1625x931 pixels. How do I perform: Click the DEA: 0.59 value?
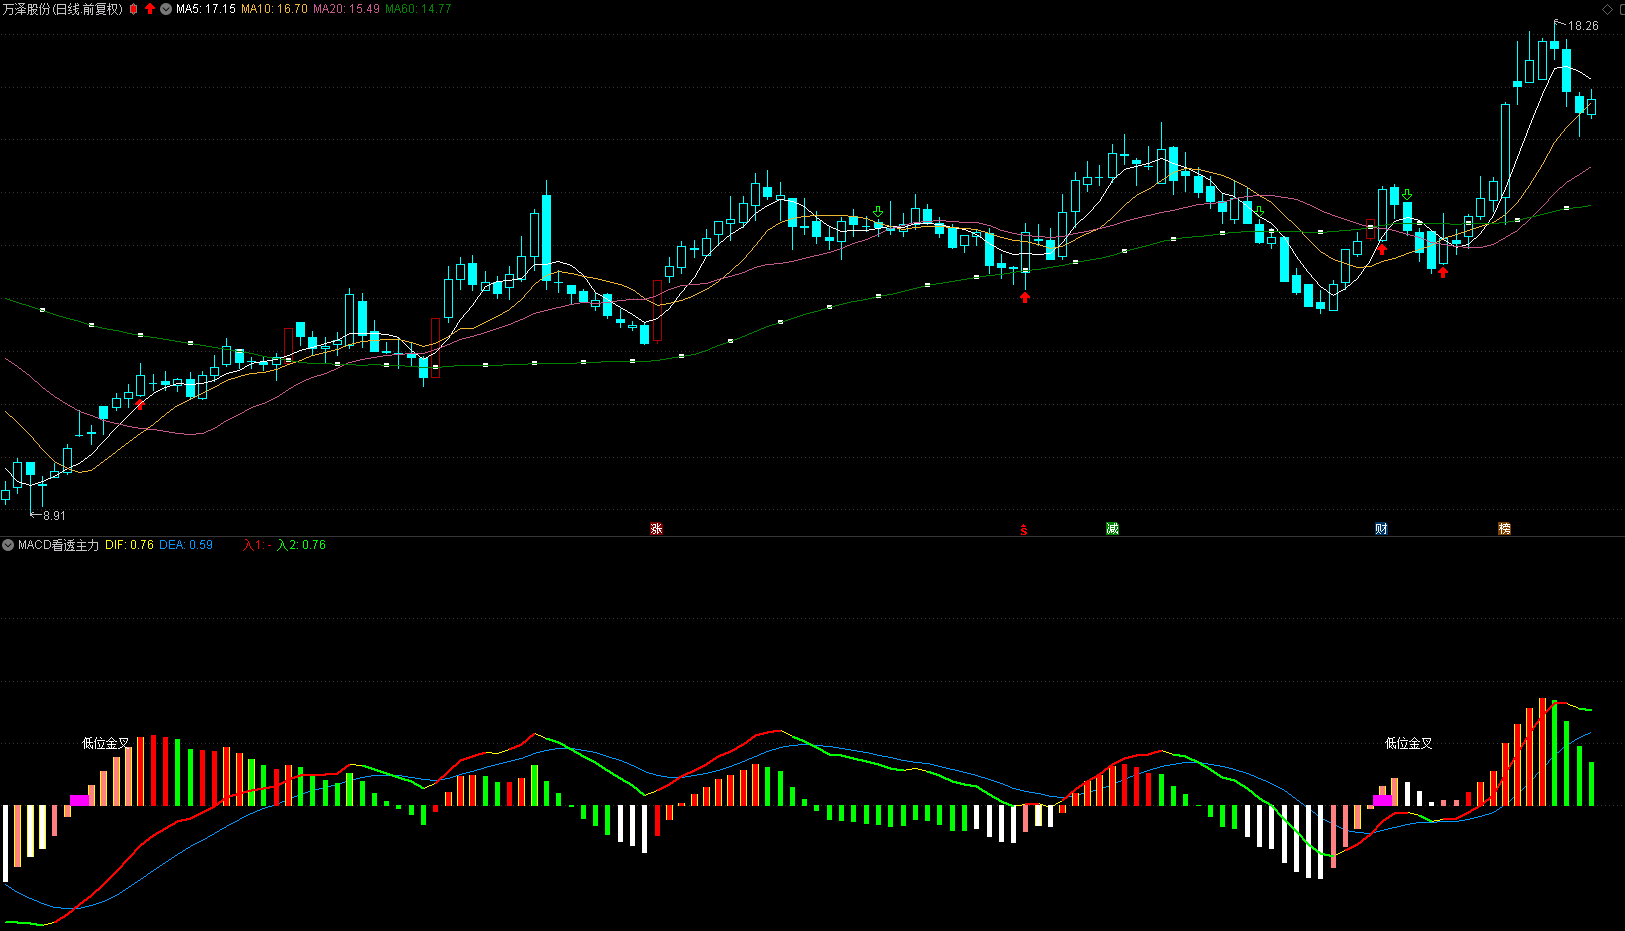click(186, 545)
